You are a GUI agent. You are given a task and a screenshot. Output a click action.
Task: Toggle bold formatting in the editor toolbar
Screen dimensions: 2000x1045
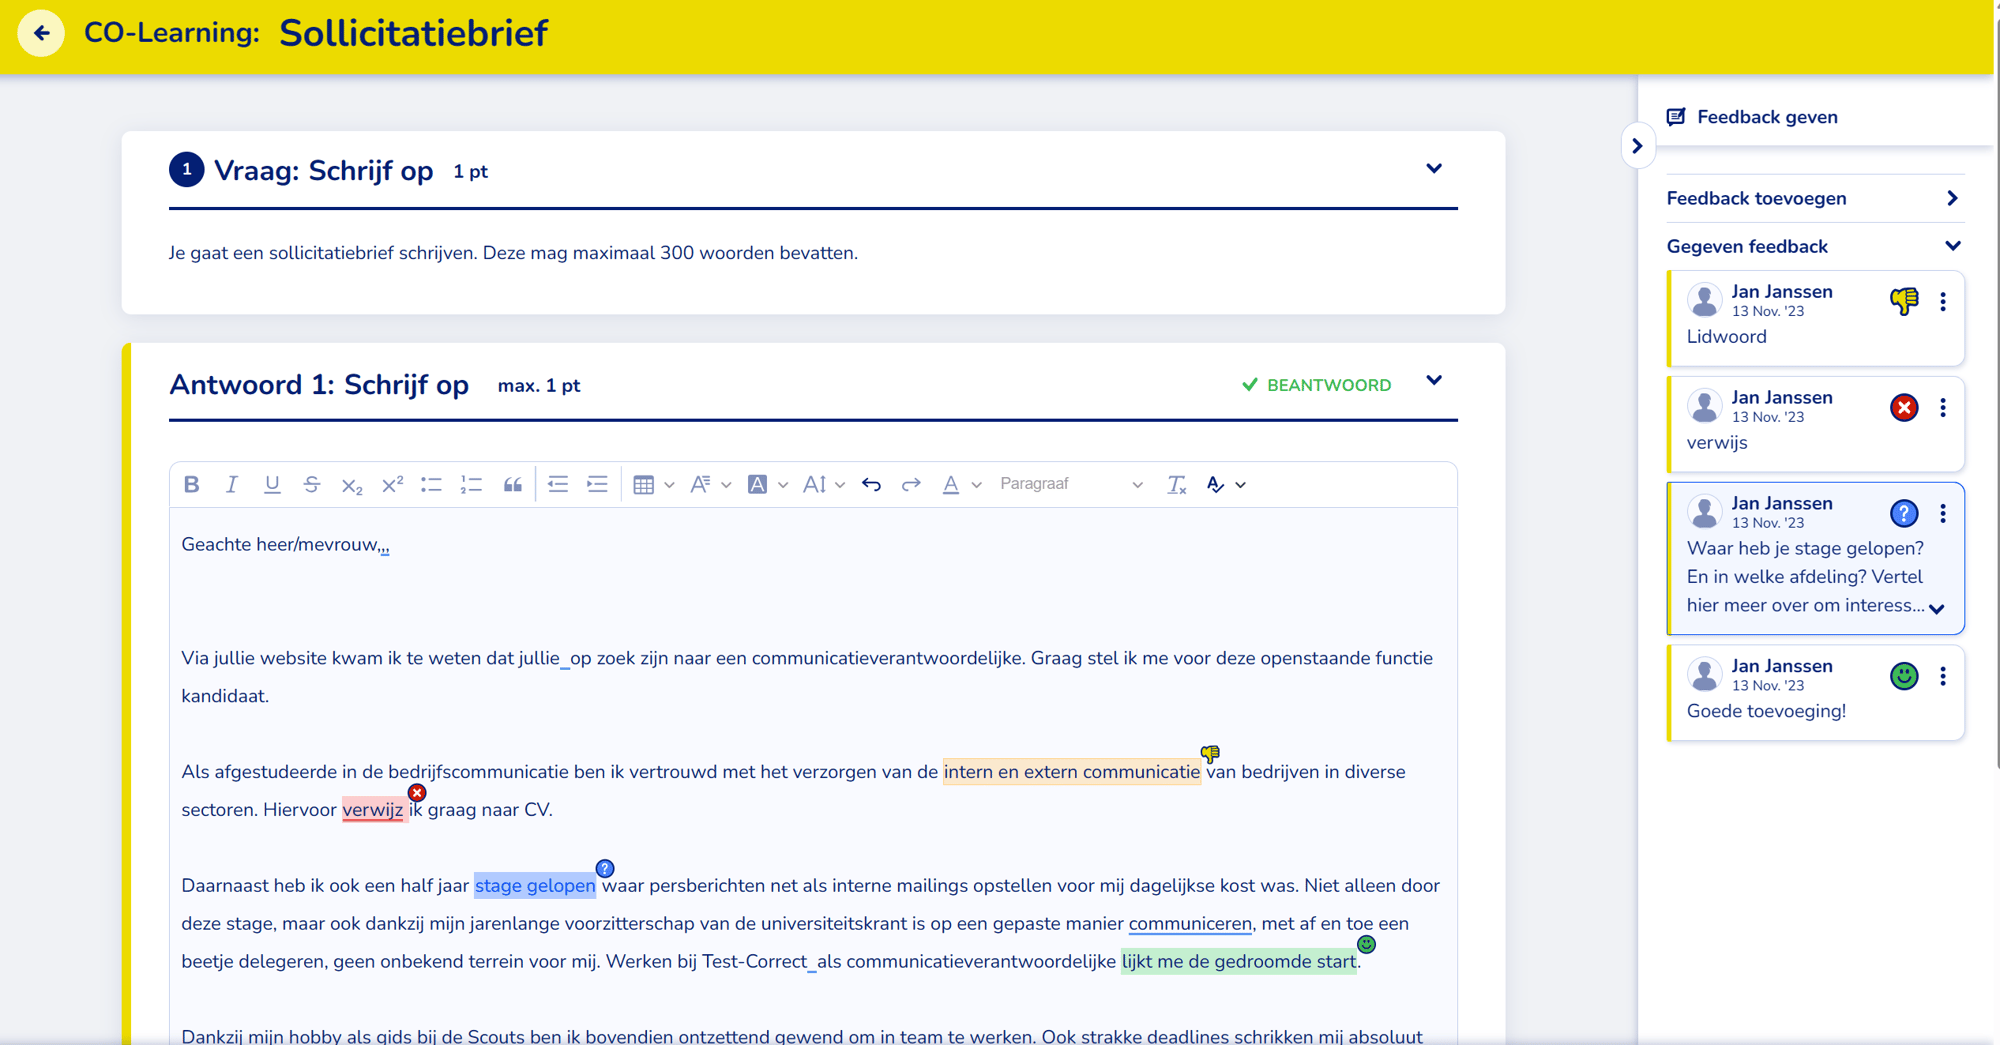pyautogui.click(x=192, y=484)
